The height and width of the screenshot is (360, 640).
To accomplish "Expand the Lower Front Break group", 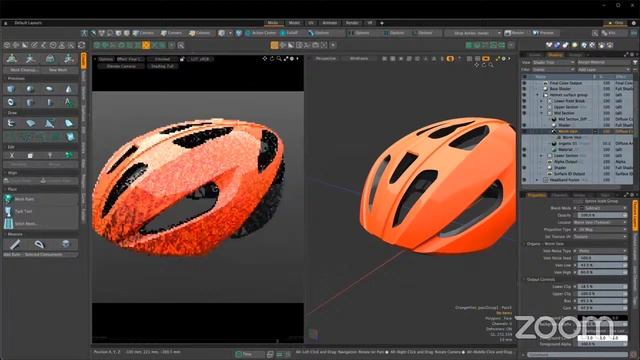I will (542, 101).
